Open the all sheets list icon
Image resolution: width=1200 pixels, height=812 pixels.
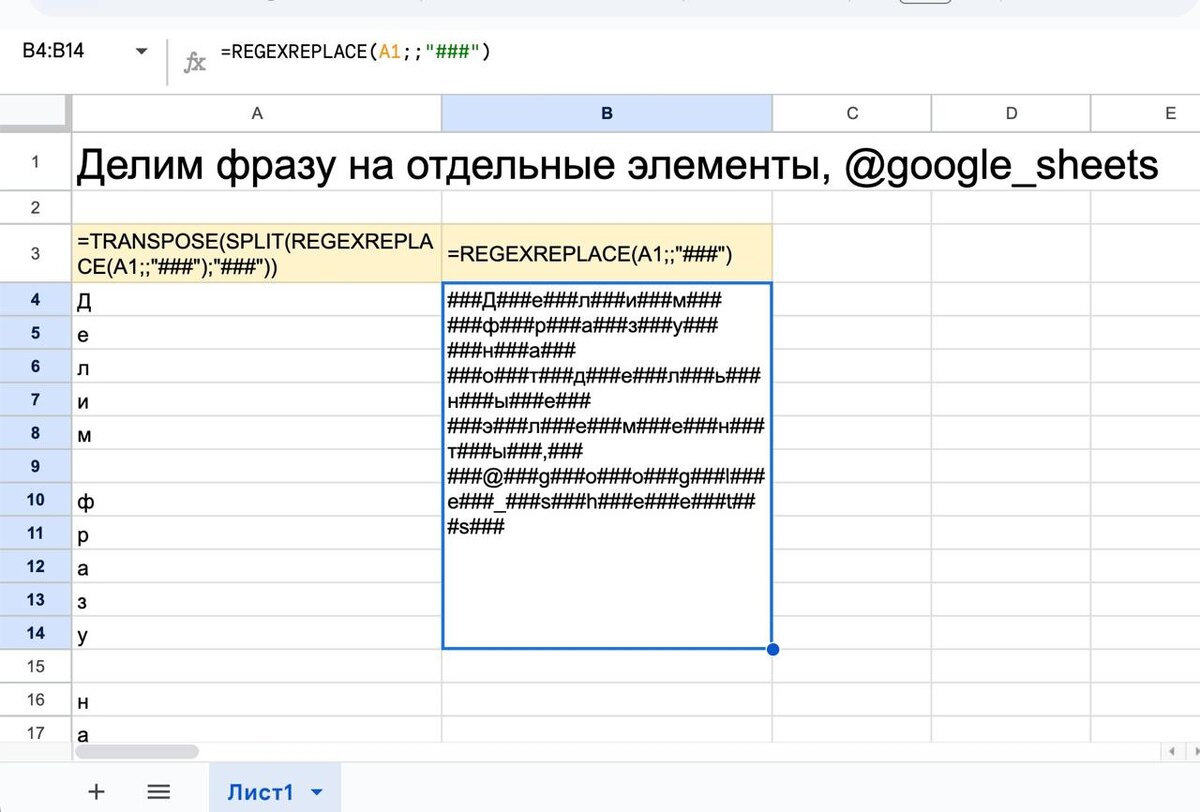click(158, 792)
